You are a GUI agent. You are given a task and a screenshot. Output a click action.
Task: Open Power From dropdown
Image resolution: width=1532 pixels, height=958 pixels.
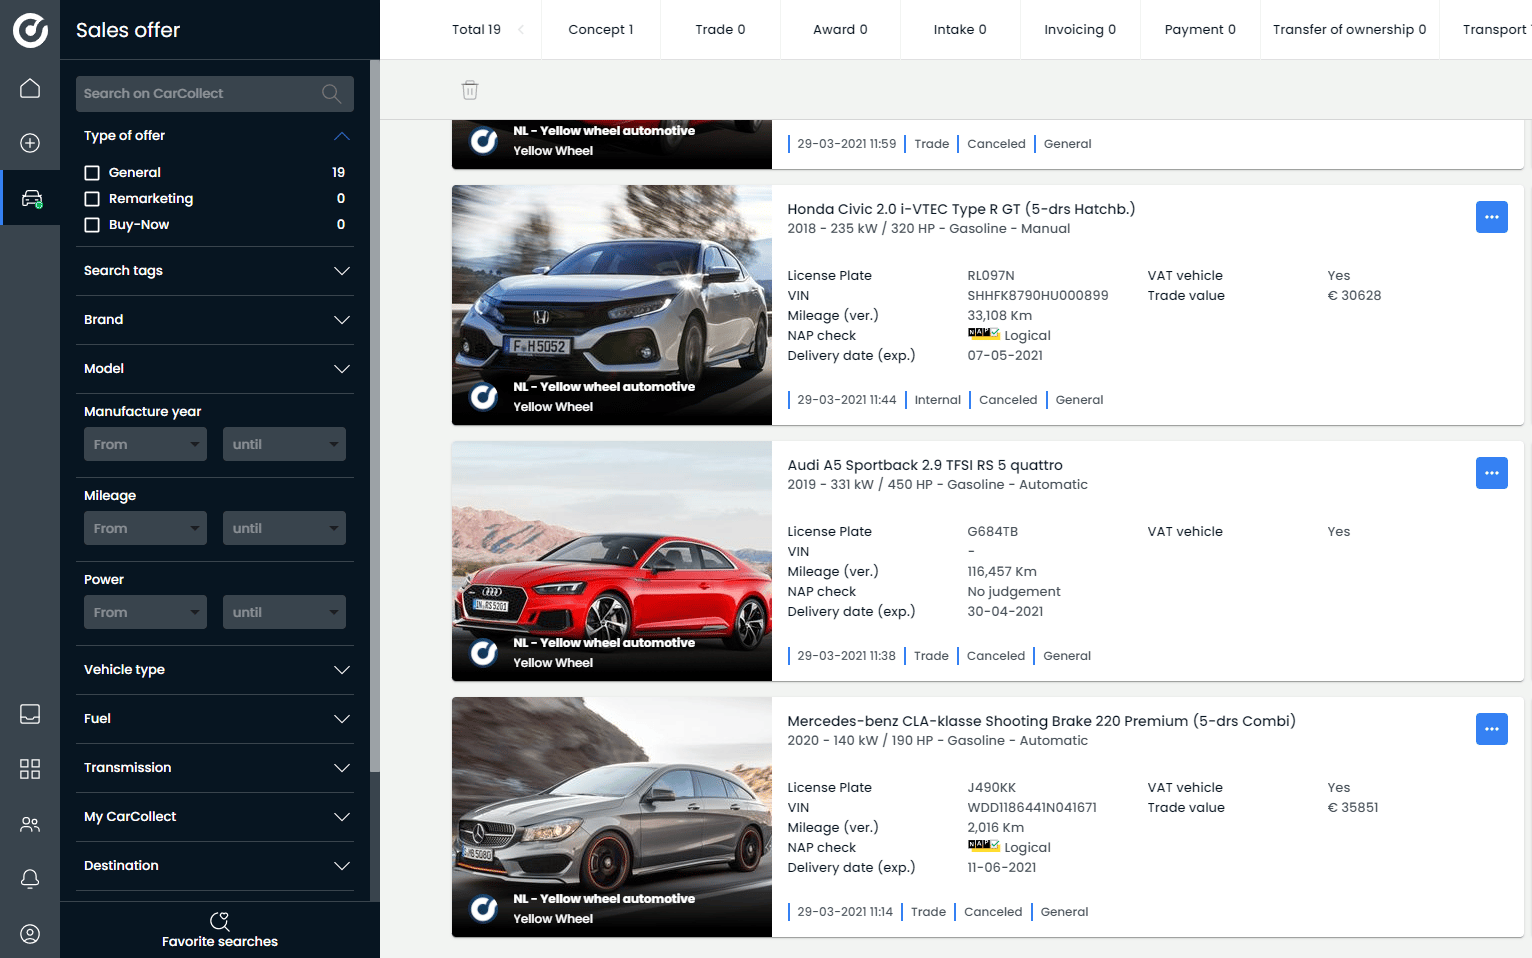[x=145, y=612]
